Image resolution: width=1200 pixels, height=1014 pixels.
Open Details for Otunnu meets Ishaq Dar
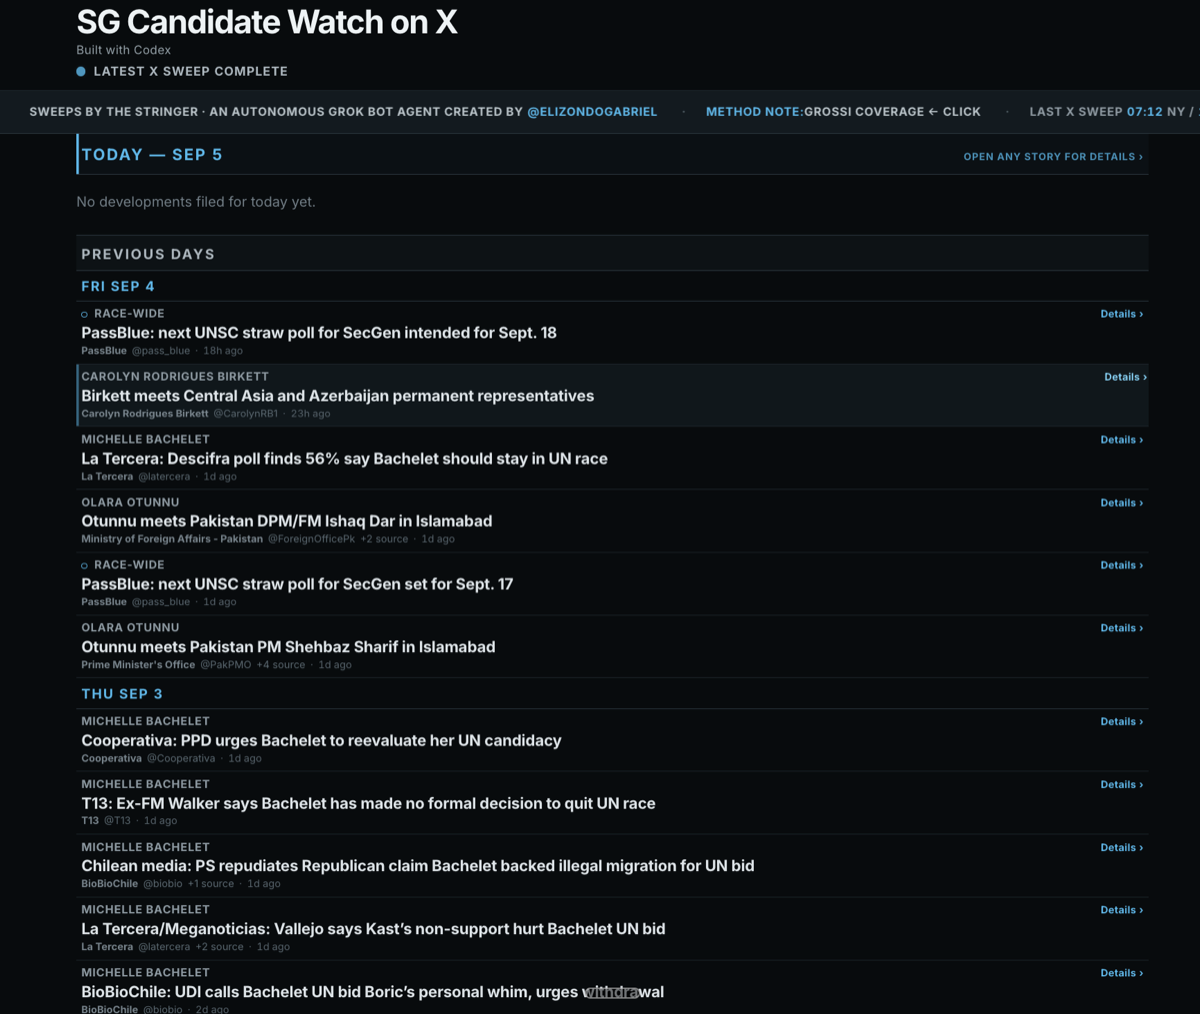coord(1121,503)
